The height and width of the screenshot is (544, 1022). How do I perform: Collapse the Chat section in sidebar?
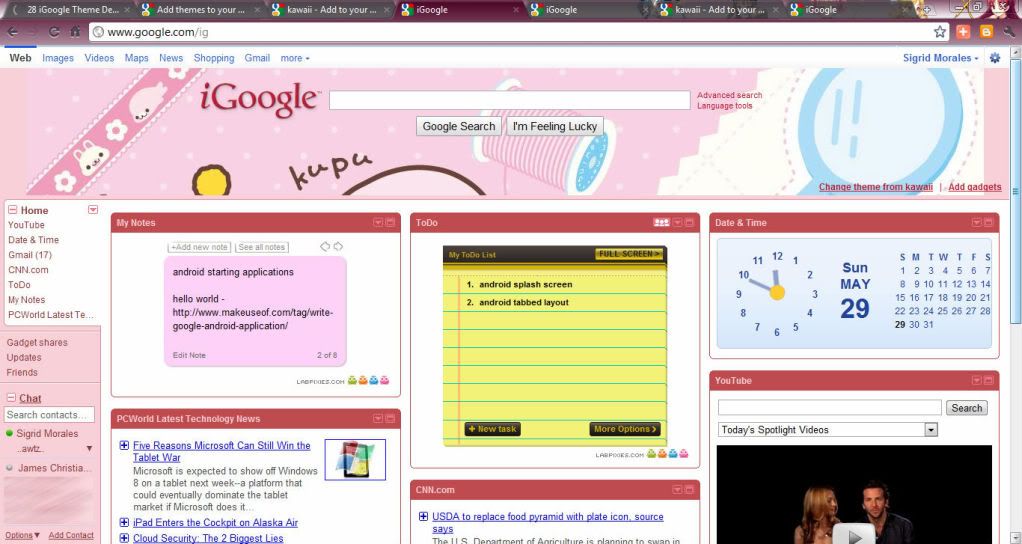[11, 398]
